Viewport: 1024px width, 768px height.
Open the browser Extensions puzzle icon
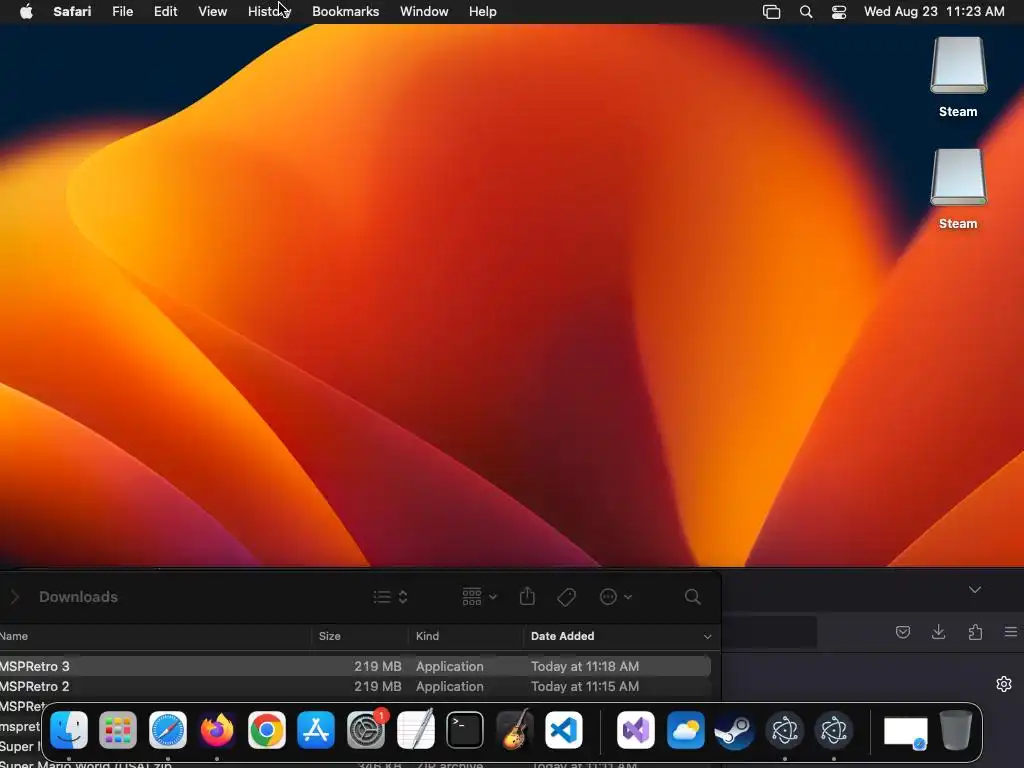975,632
